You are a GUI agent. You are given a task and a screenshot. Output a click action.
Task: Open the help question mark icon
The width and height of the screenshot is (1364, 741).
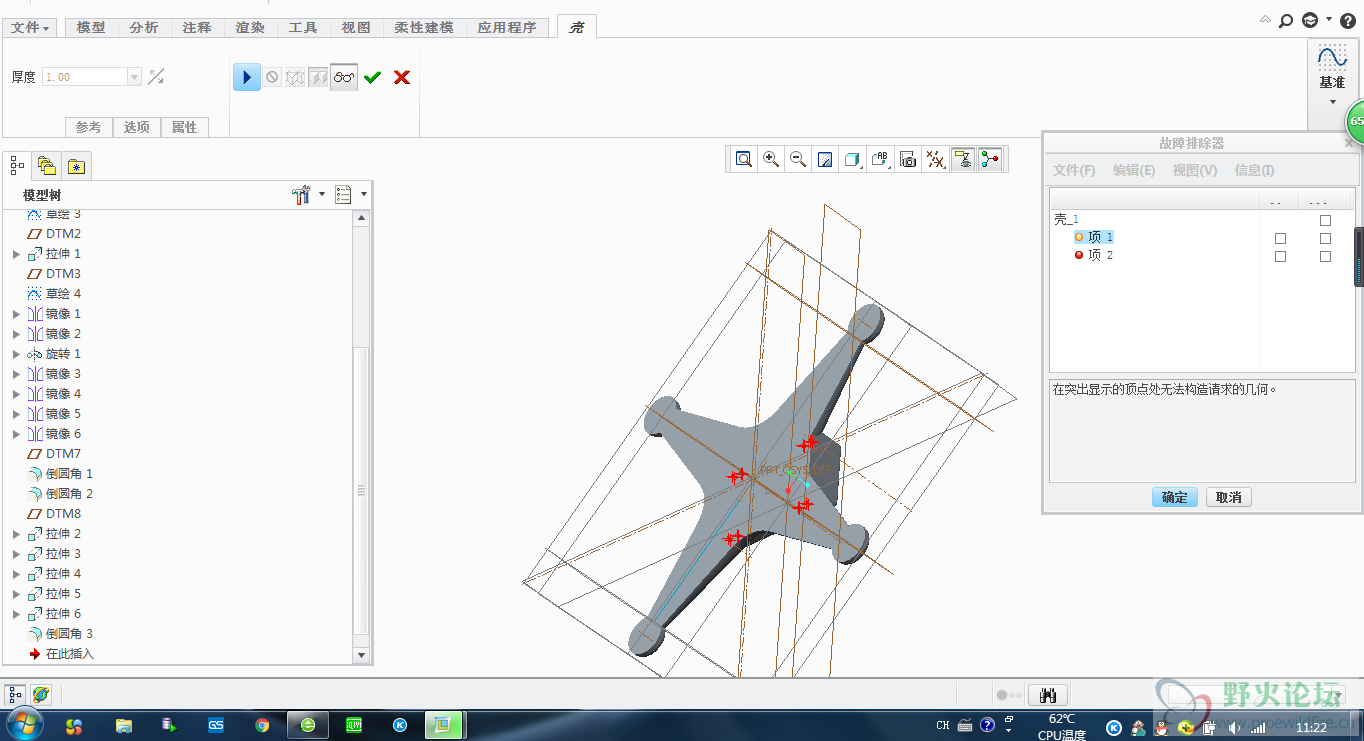tap(1348, 20)
